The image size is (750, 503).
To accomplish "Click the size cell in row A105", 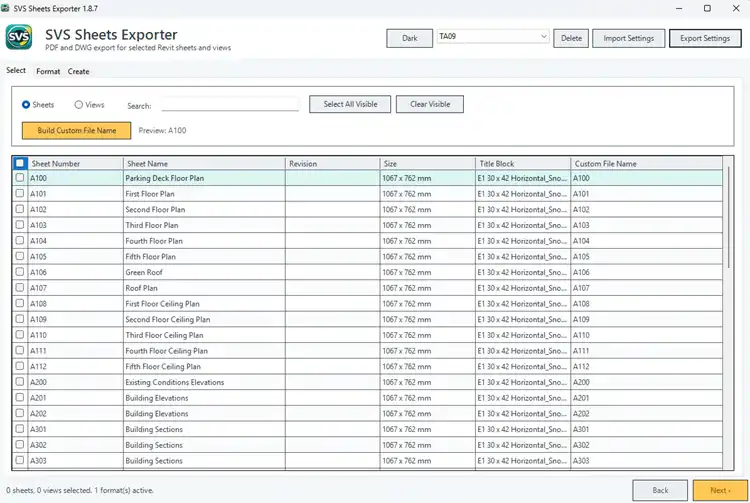I will 428,257.
